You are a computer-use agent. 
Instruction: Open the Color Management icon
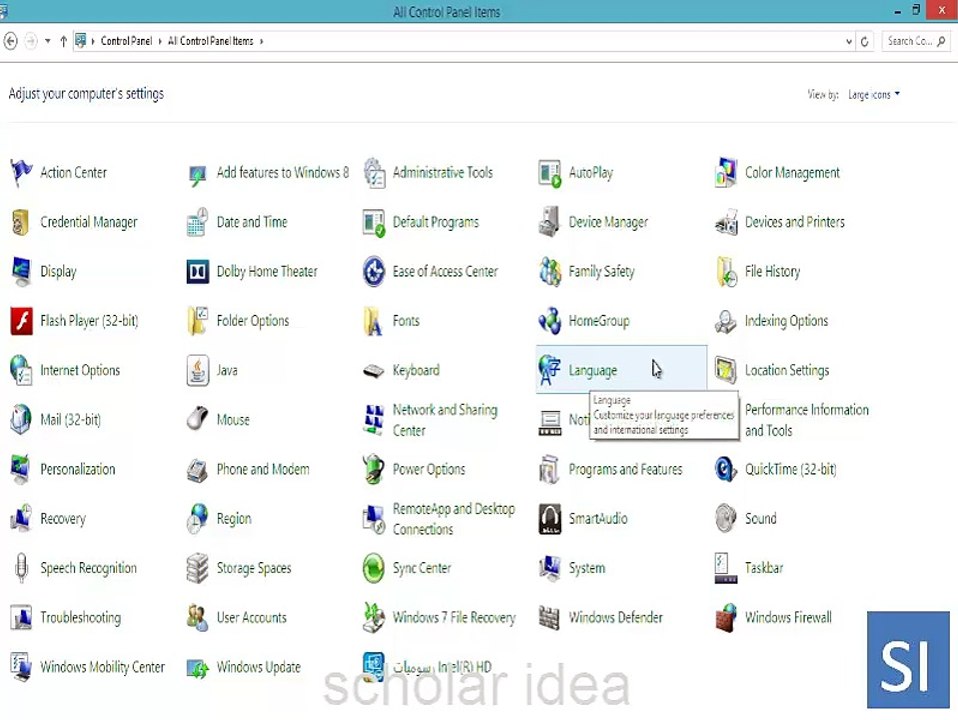point(725,173)
